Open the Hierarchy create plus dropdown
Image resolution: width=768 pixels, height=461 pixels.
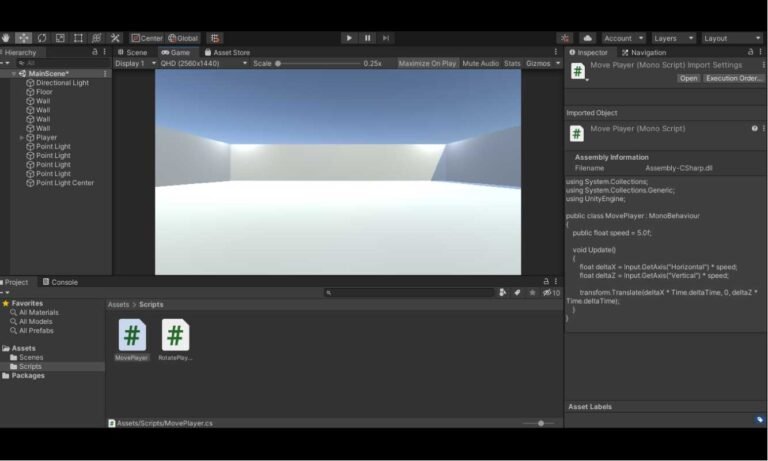point(5,63)
